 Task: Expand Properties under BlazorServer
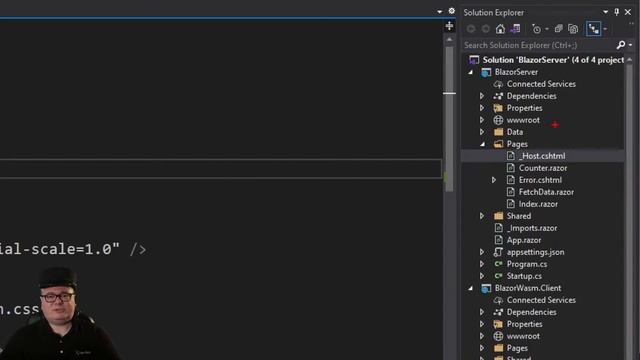(482, 108)
